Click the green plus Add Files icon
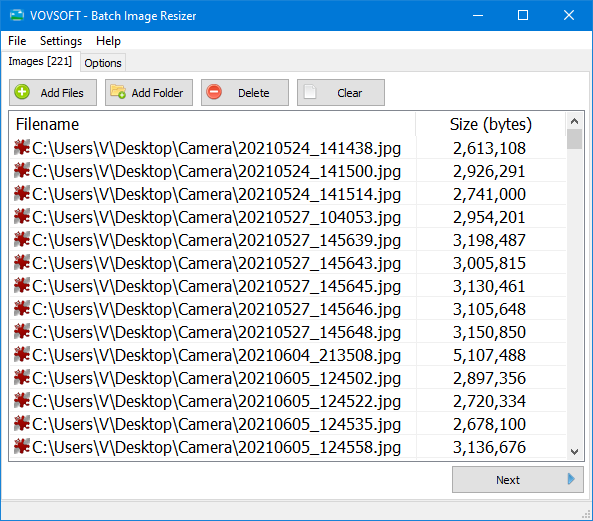The height and width of the screenshot is (521, 593). [22, 92]
